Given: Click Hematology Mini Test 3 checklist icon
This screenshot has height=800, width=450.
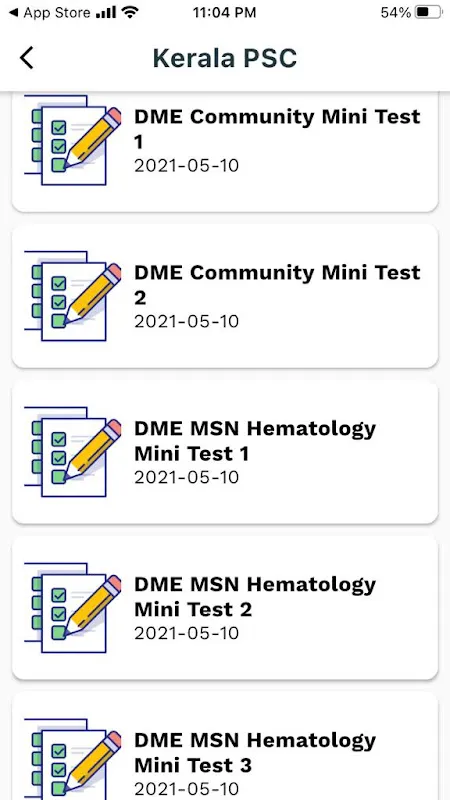Looking at the screenshot, I should tap(73, 759).
